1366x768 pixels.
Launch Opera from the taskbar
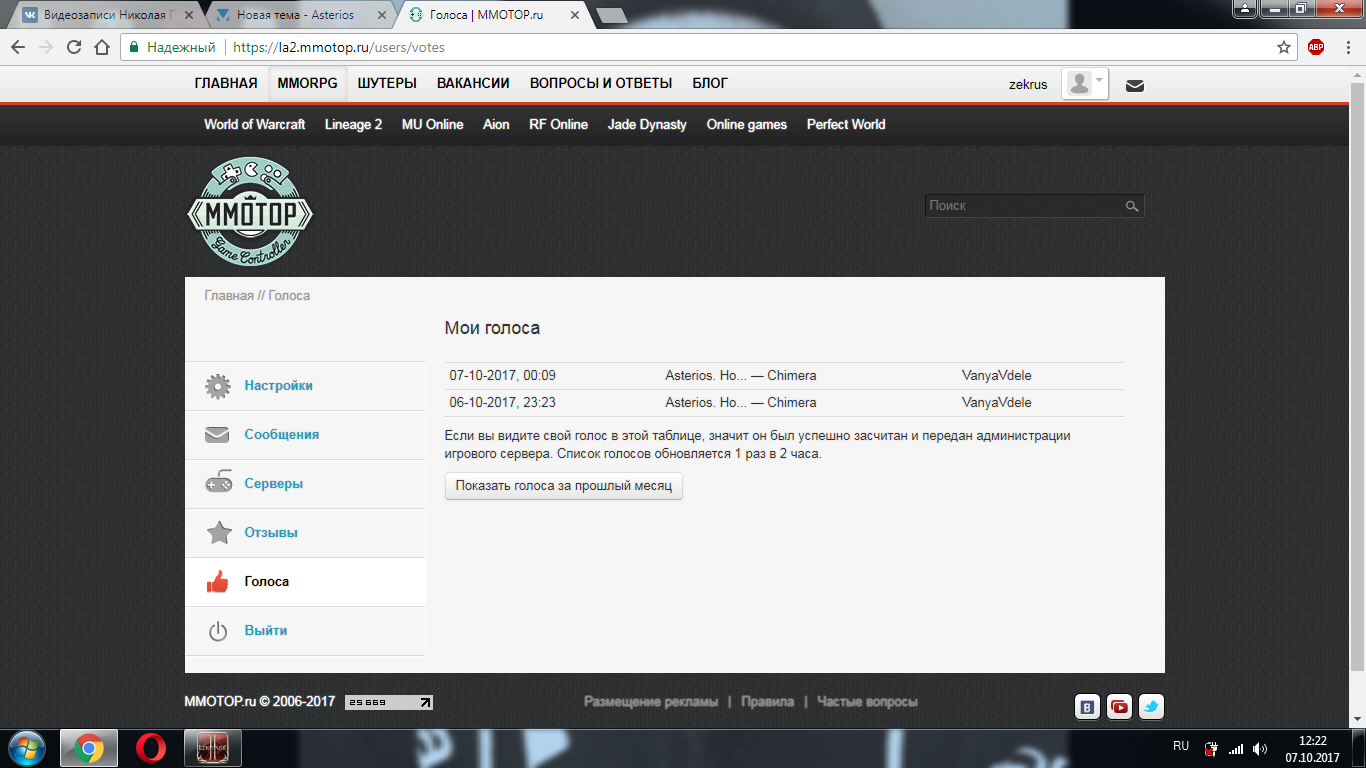click(151, 748)
